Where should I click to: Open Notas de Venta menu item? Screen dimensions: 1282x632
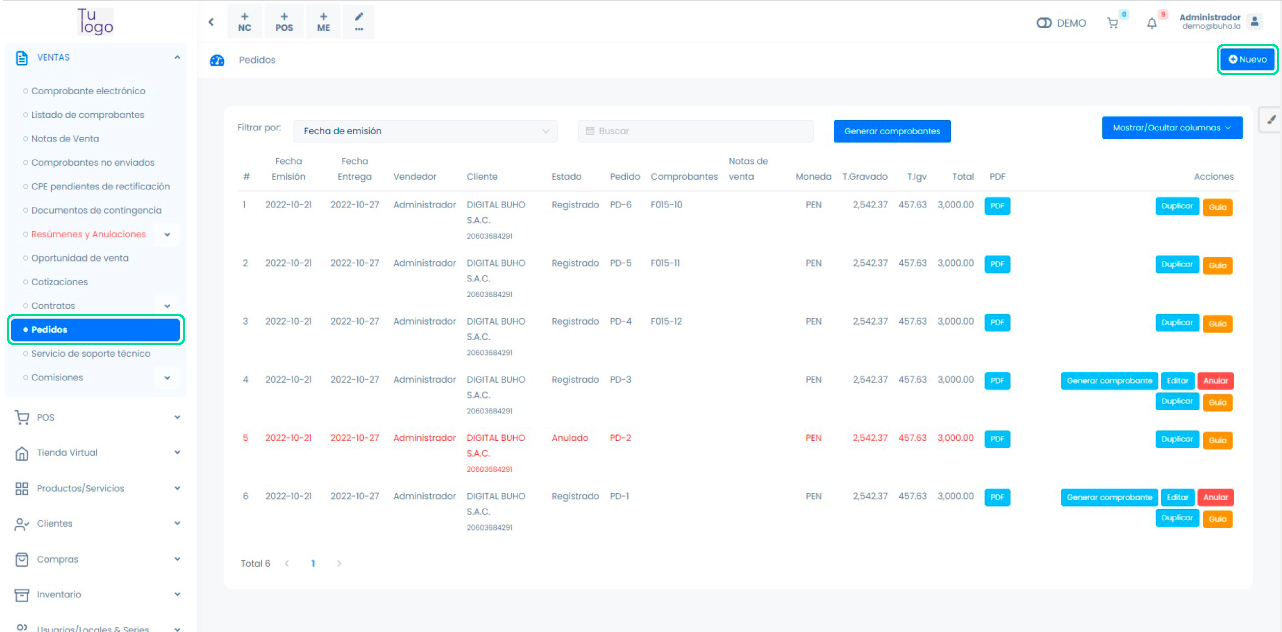coord(65,139)
